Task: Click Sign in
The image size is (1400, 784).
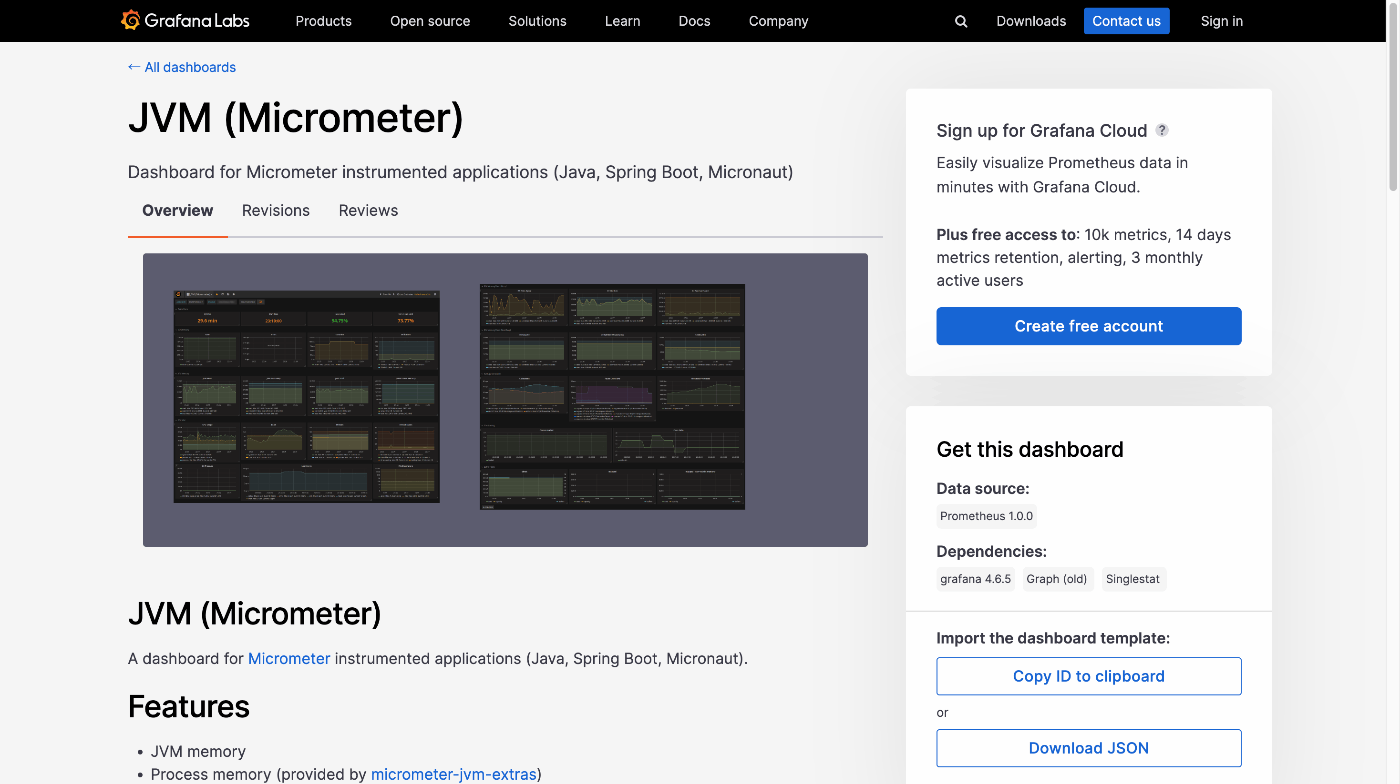Action: click(1222, 21)
